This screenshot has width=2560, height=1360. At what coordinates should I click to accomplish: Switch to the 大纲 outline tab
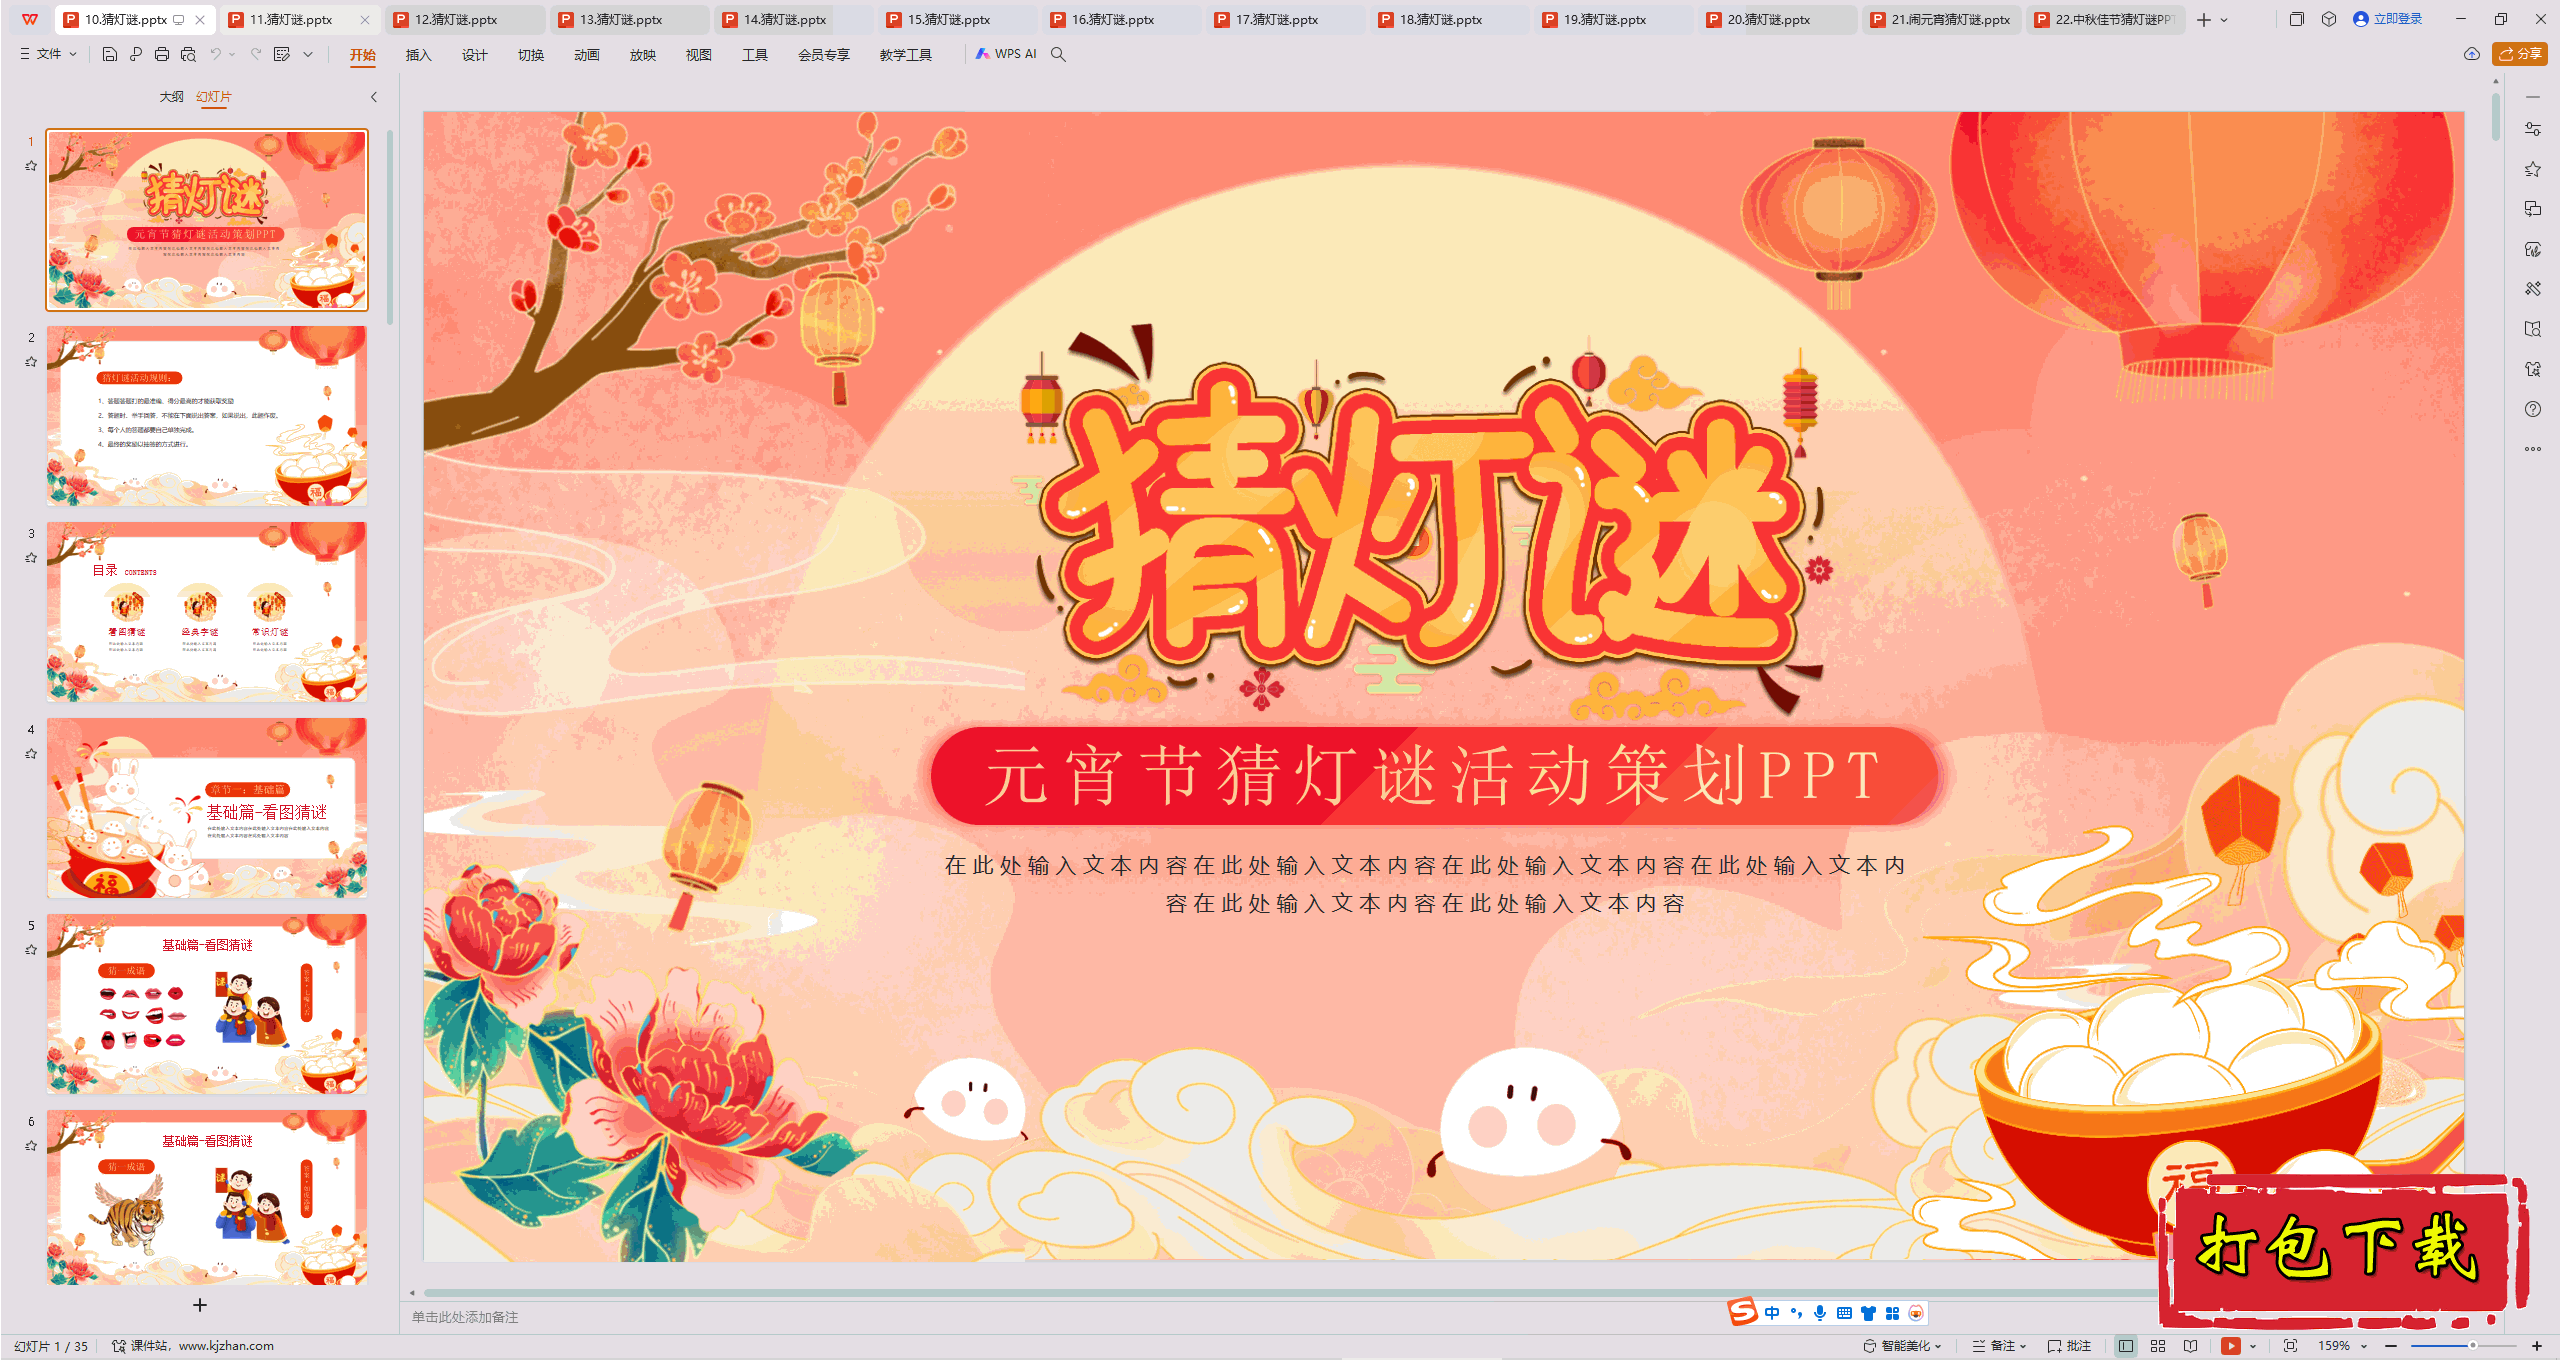(x=172, y=97)
